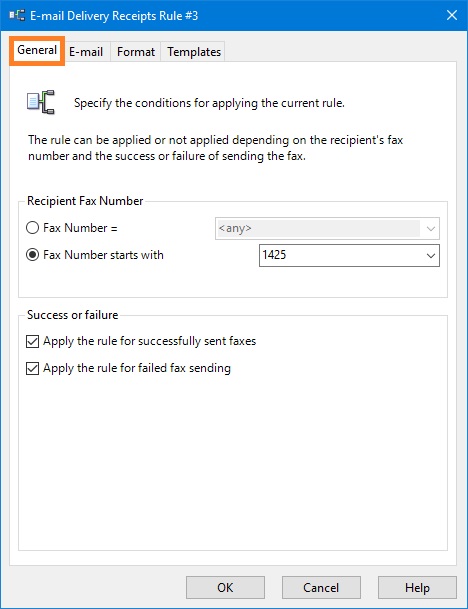This screenshot has width=468, height=609.
Task: Expand the <any> fax number dropdown arrow
Action: point(430,228)
